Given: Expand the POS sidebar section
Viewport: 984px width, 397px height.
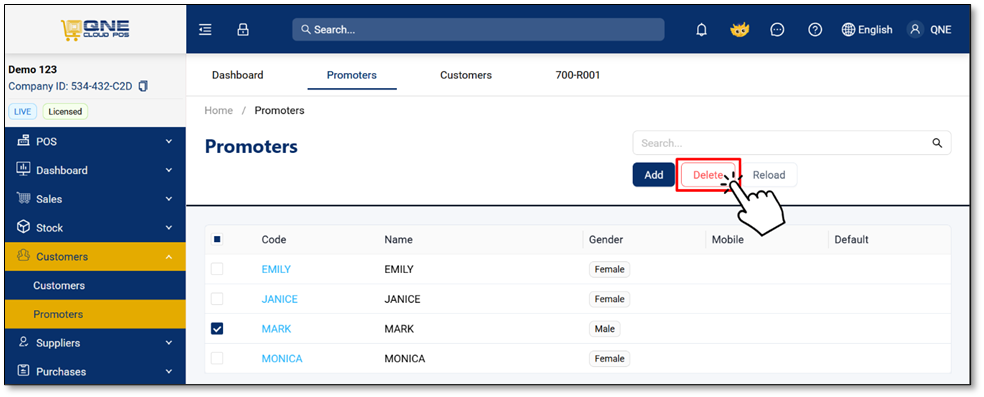Looking at the screenshot, I should point(95,142).
